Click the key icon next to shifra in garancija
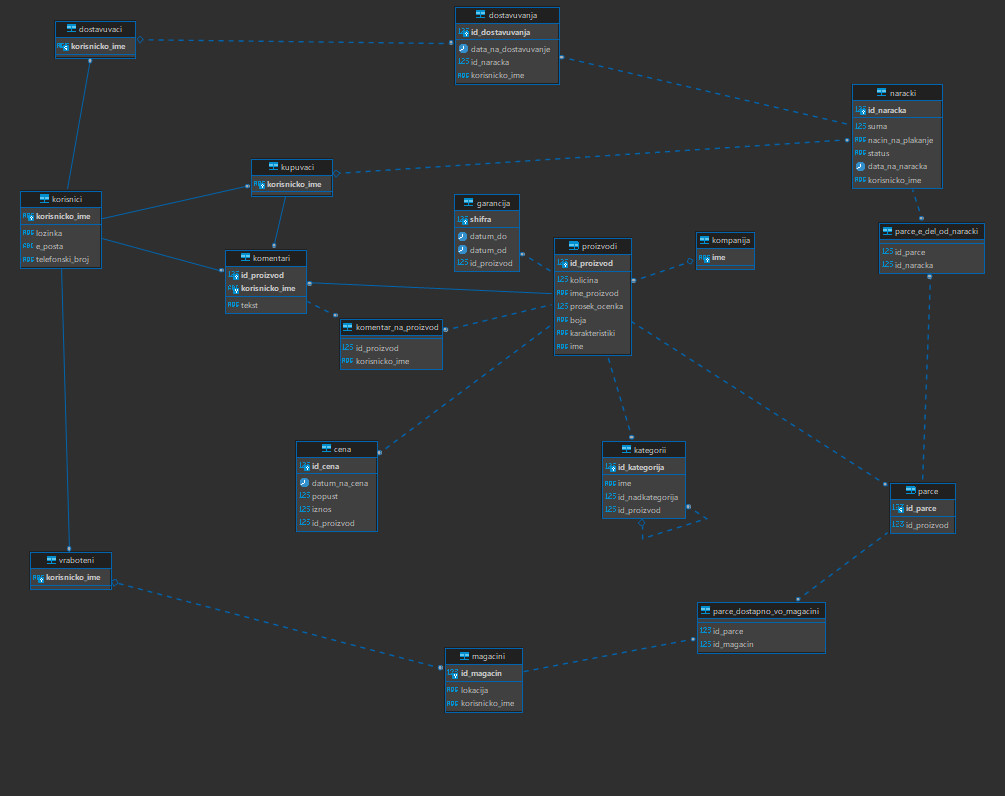 point(462,219)
